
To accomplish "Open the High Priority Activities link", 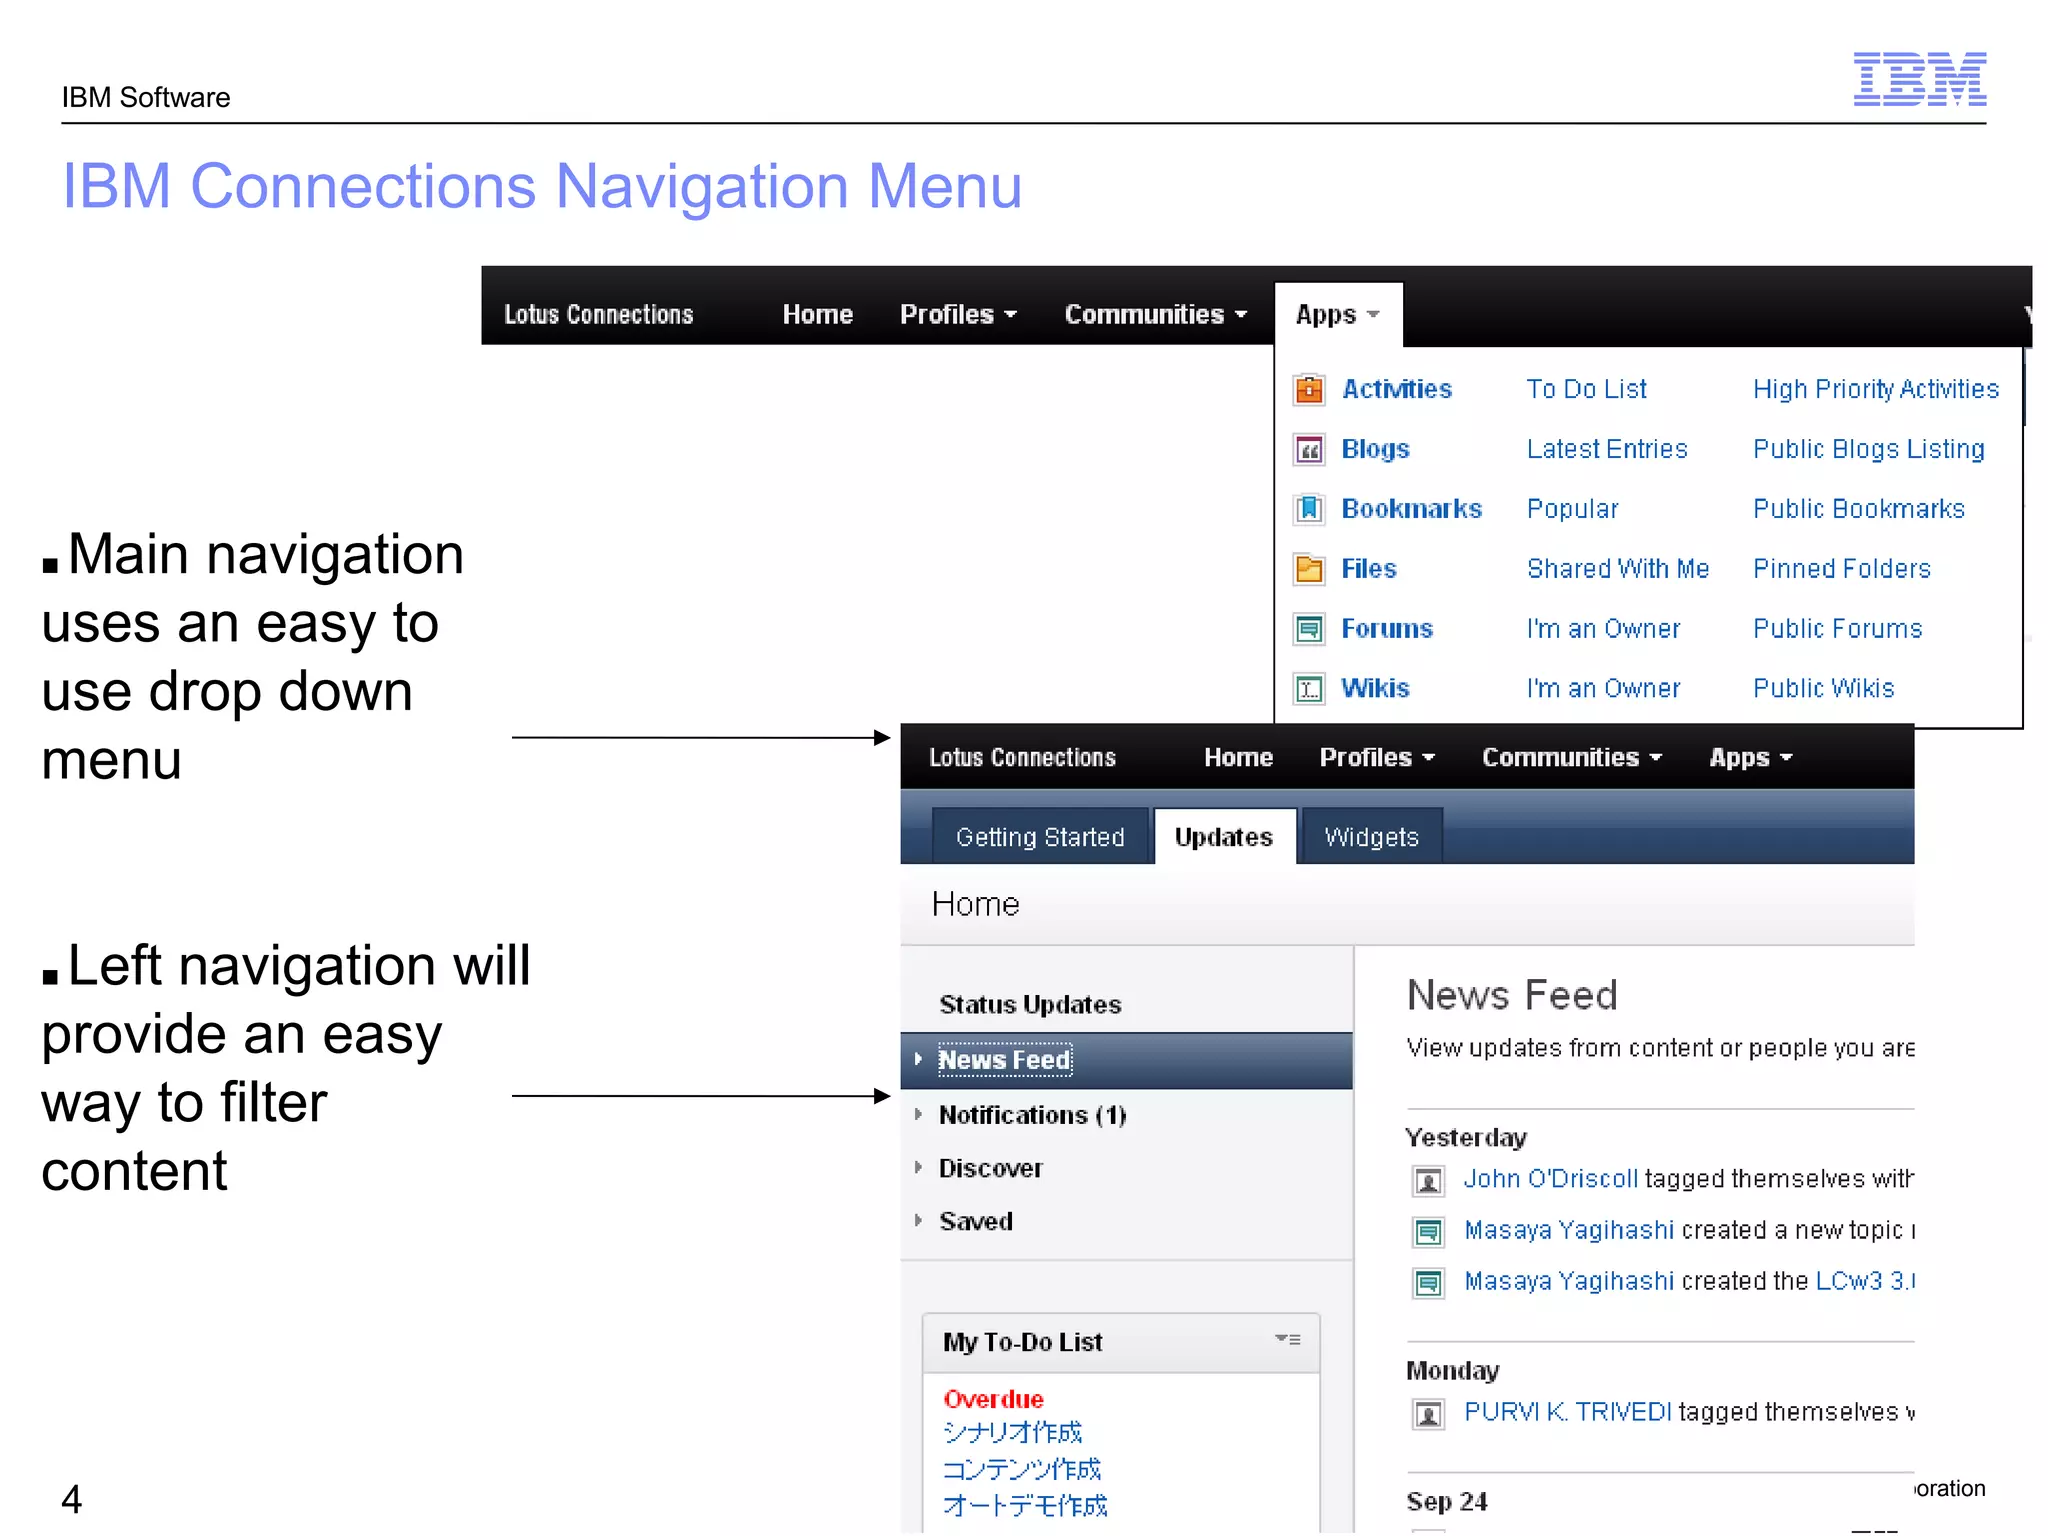I will [1876, 389].
